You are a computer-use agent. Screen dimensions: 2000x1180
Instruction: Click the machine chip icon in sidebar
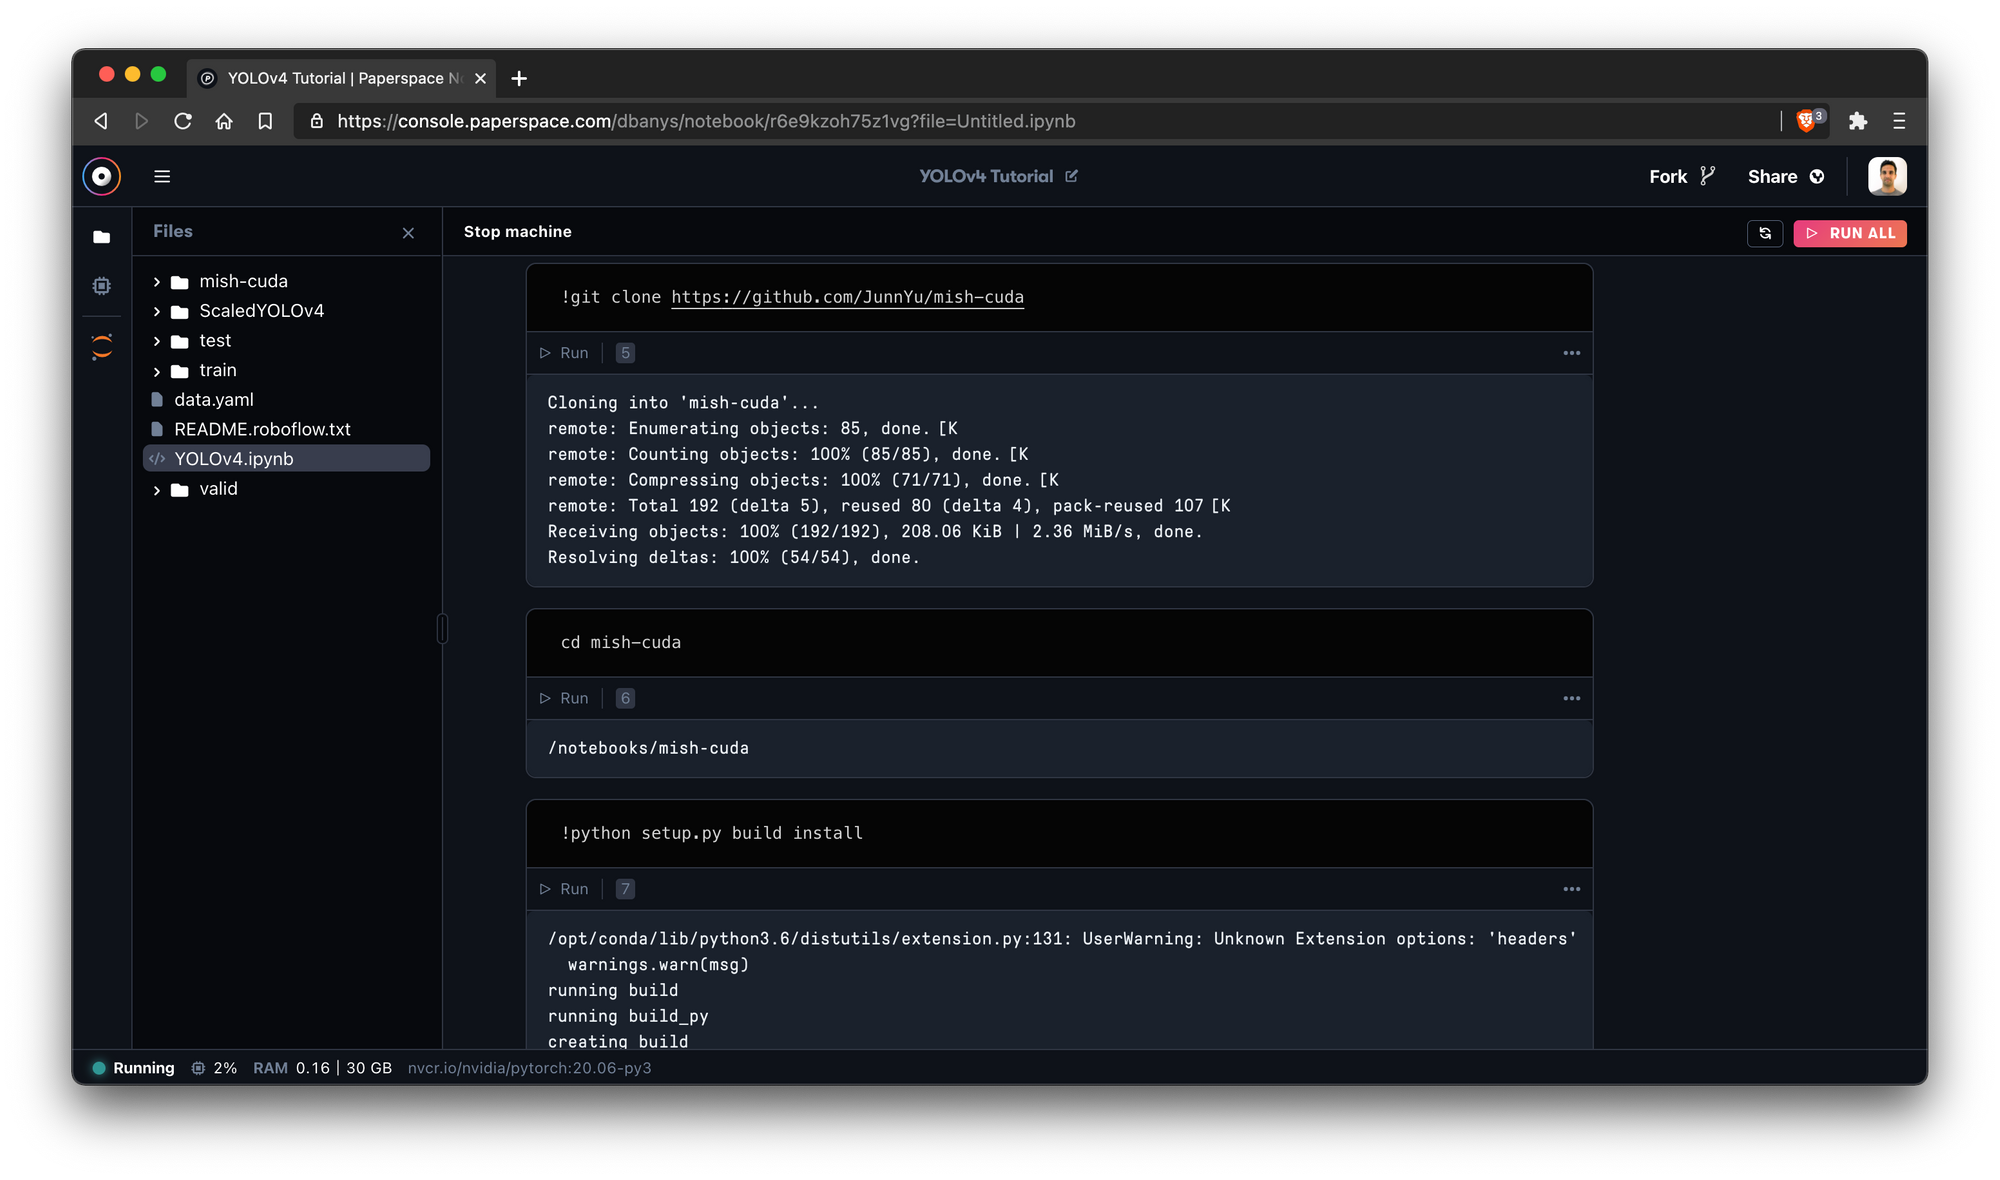pyautogui.click(x=101, y=286)
